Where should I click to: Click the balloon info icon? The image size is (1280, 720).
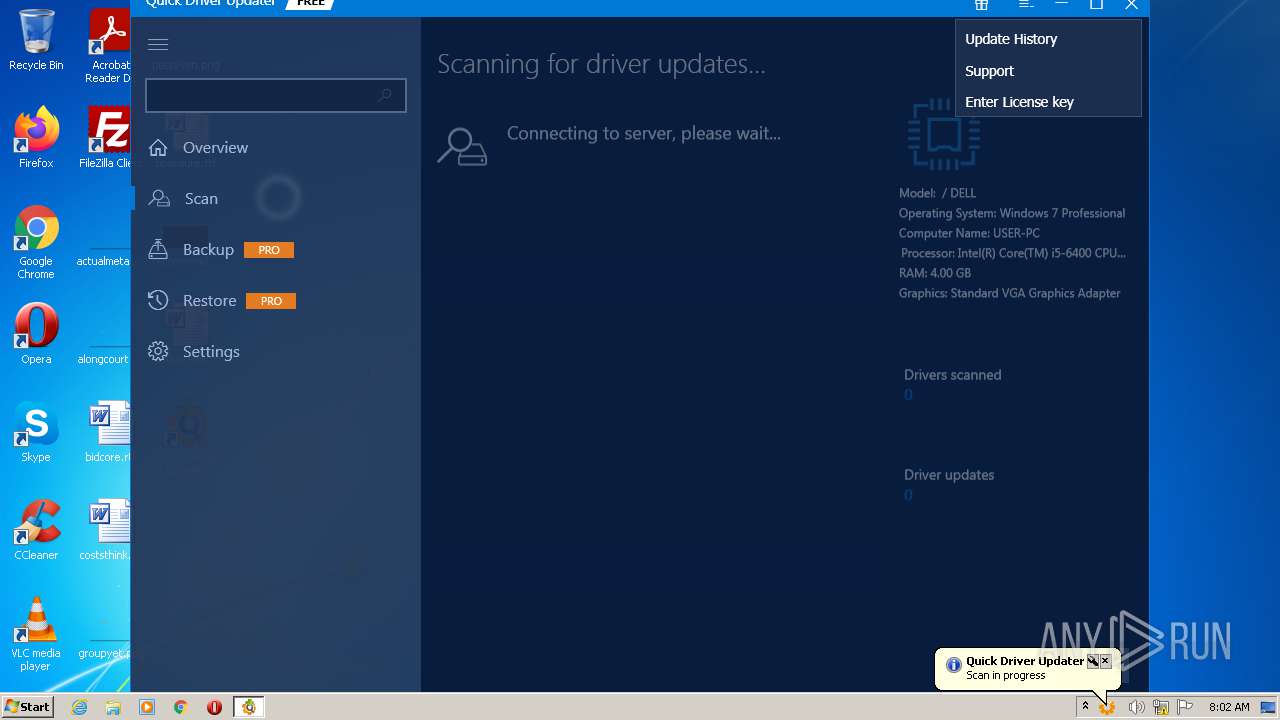coord(954,664)
